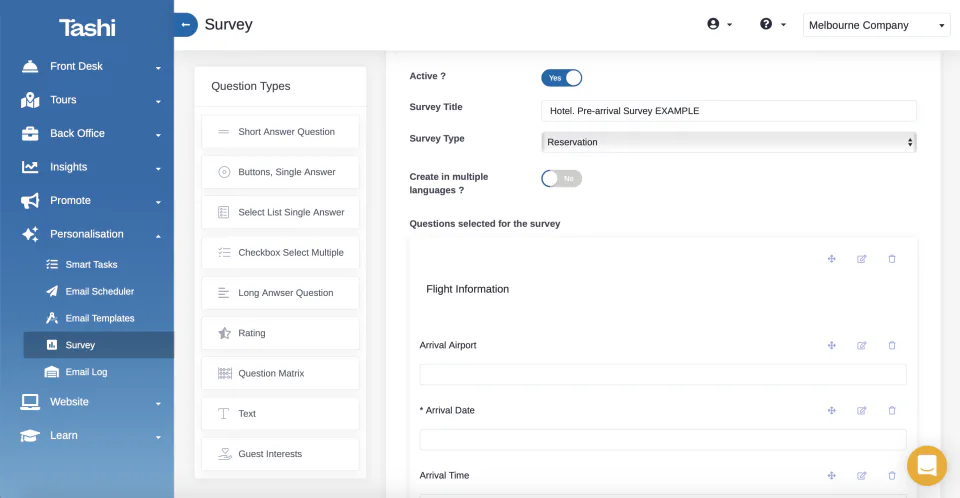960x498 pixels.
Task: Enable Create in multiple languages toggle
Action: (561, 178)
